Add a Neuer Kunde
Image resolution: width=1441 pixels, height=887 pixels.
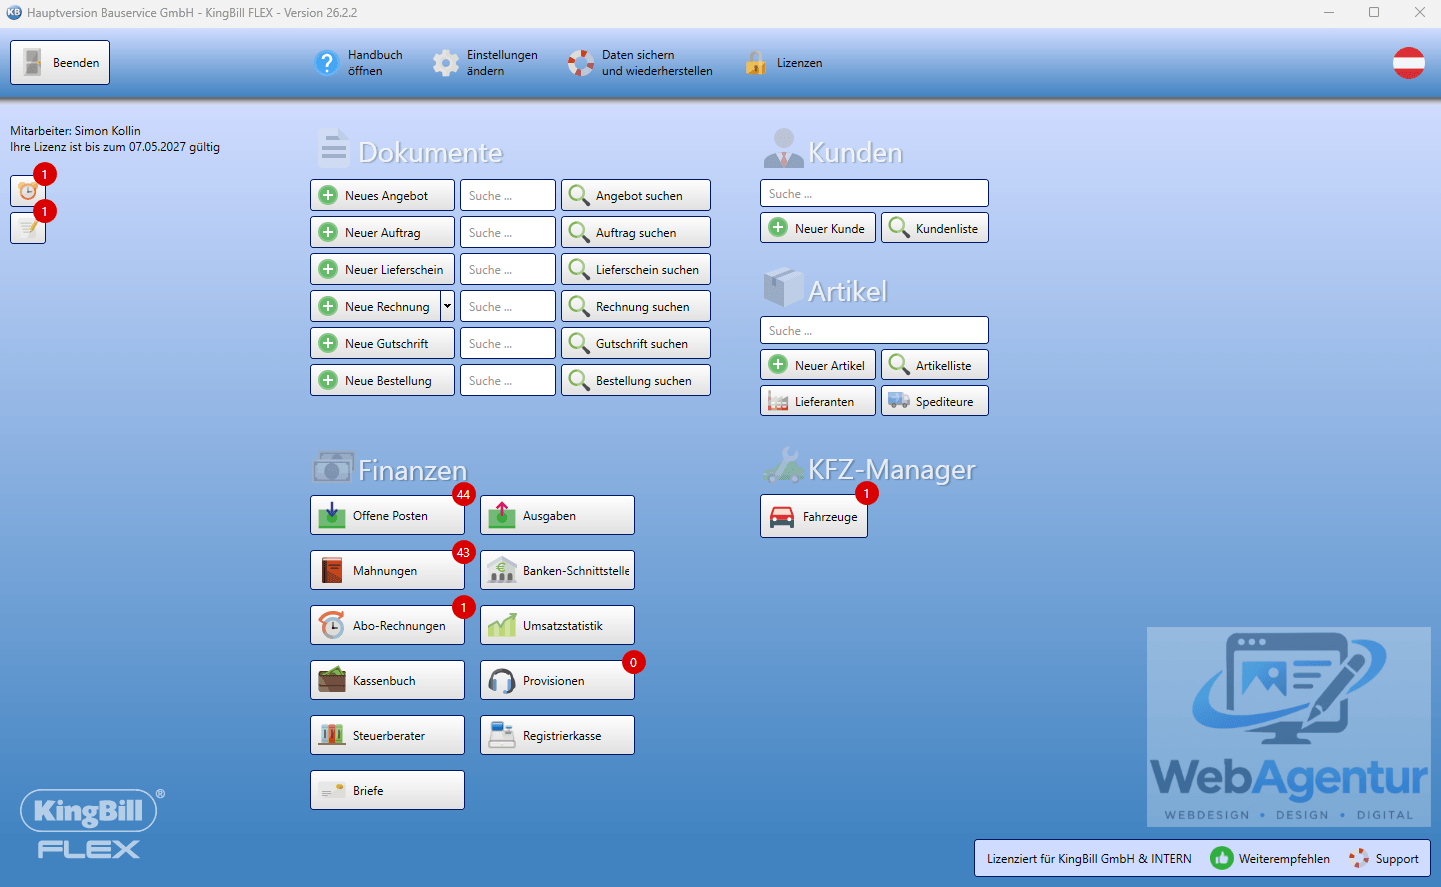[x=818, y=228]
